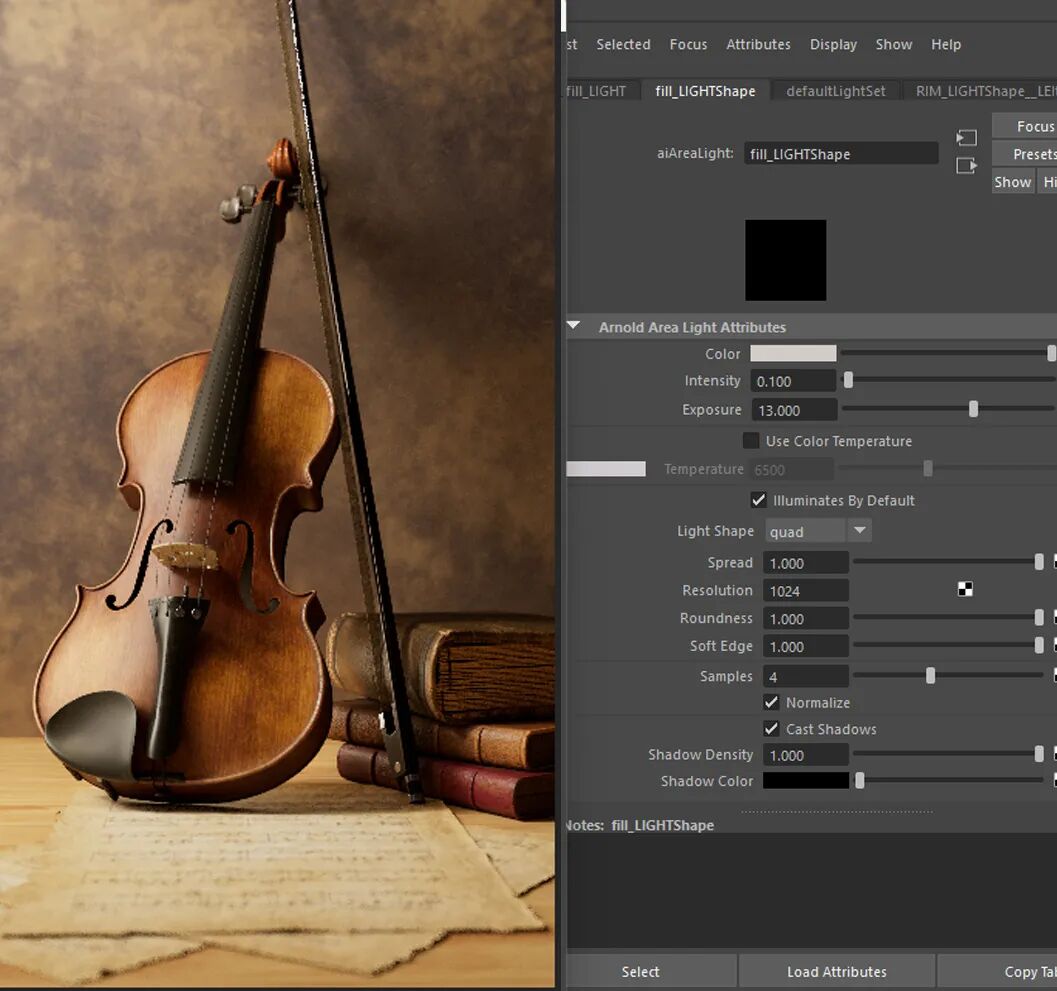Image resolution: width=1057 pixels, height=991 pixels.
Task: Click the Color slider handle
Action: 1051,353
